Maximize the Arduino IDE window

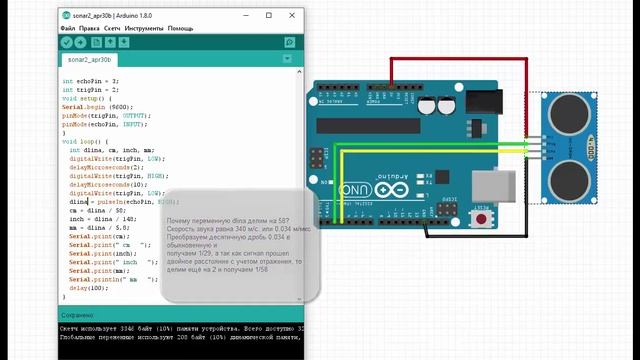tap(269, 16)
